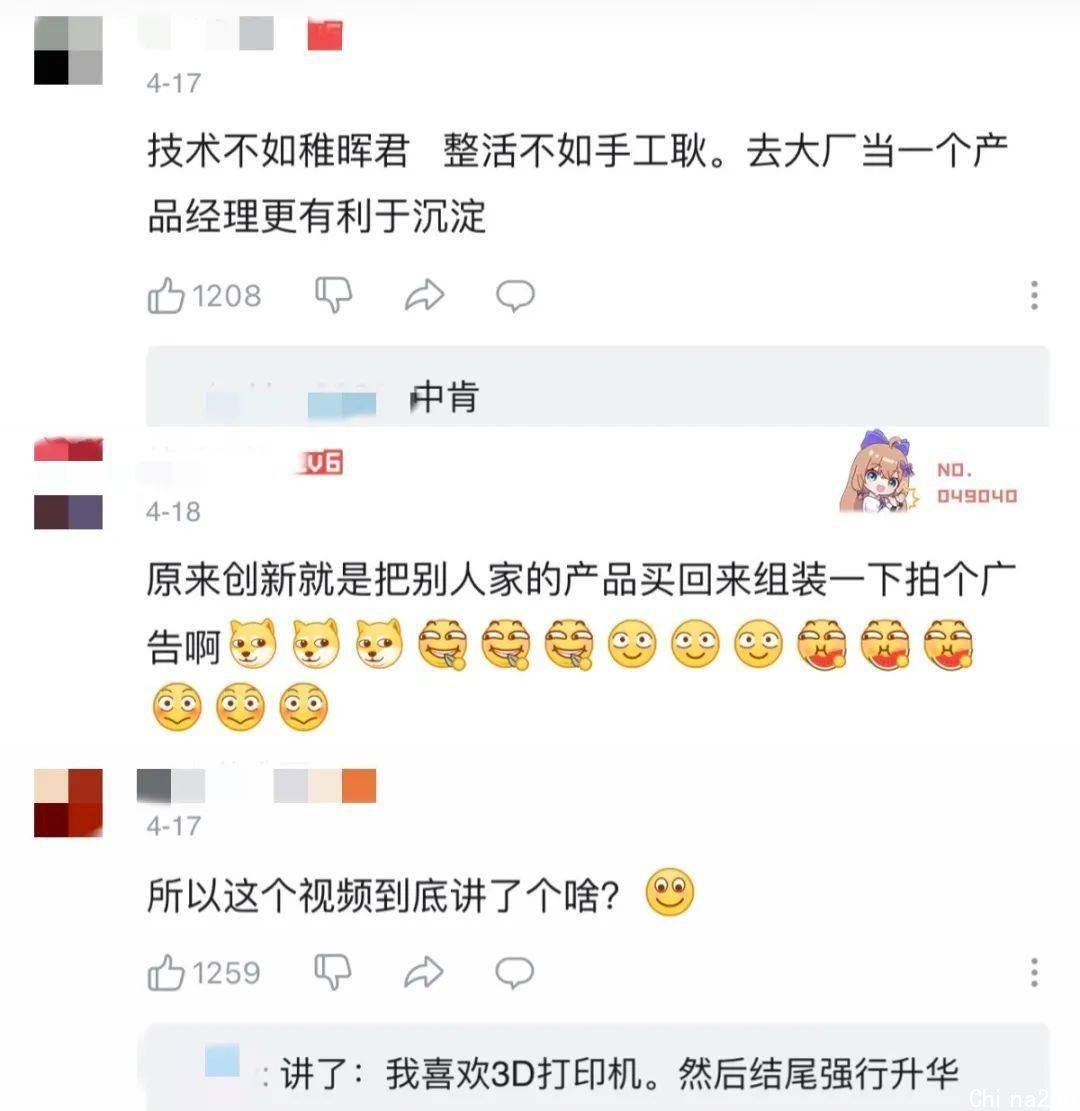
Task: Open more options for 1208-like comment
Action: [x=1034, y=295]
